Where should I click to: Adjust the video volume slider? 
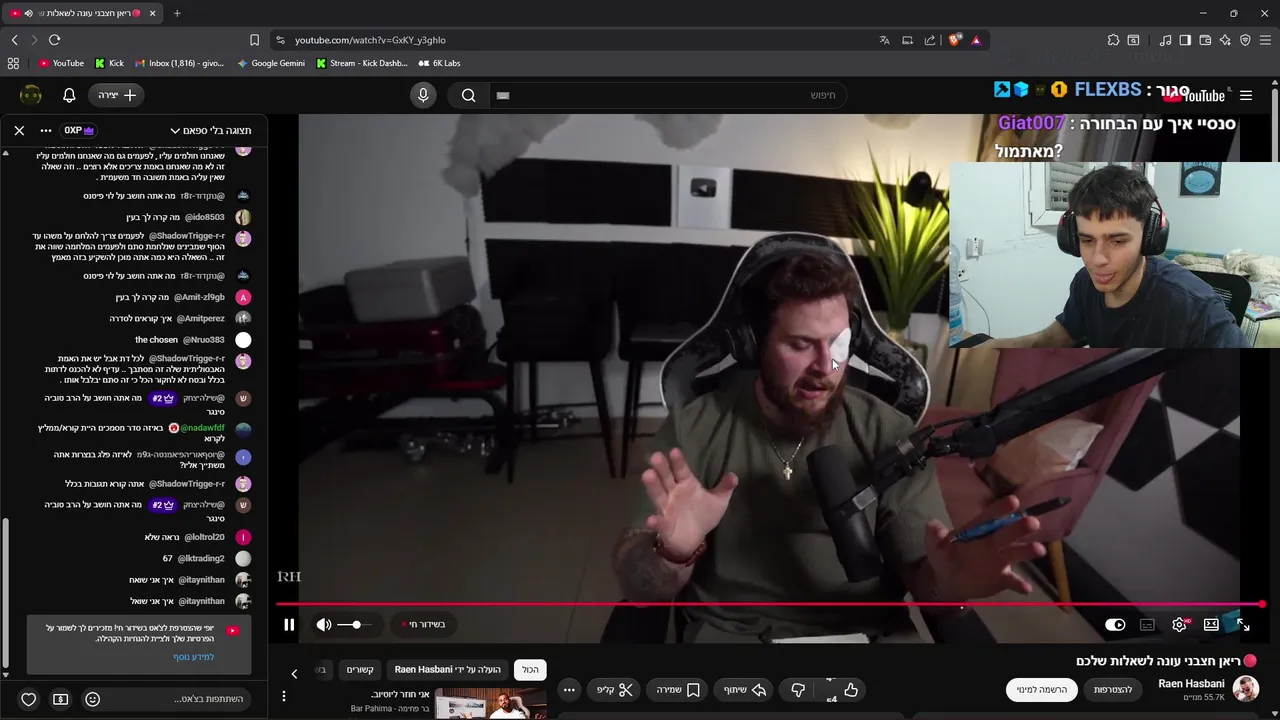(x=354, y=625)
